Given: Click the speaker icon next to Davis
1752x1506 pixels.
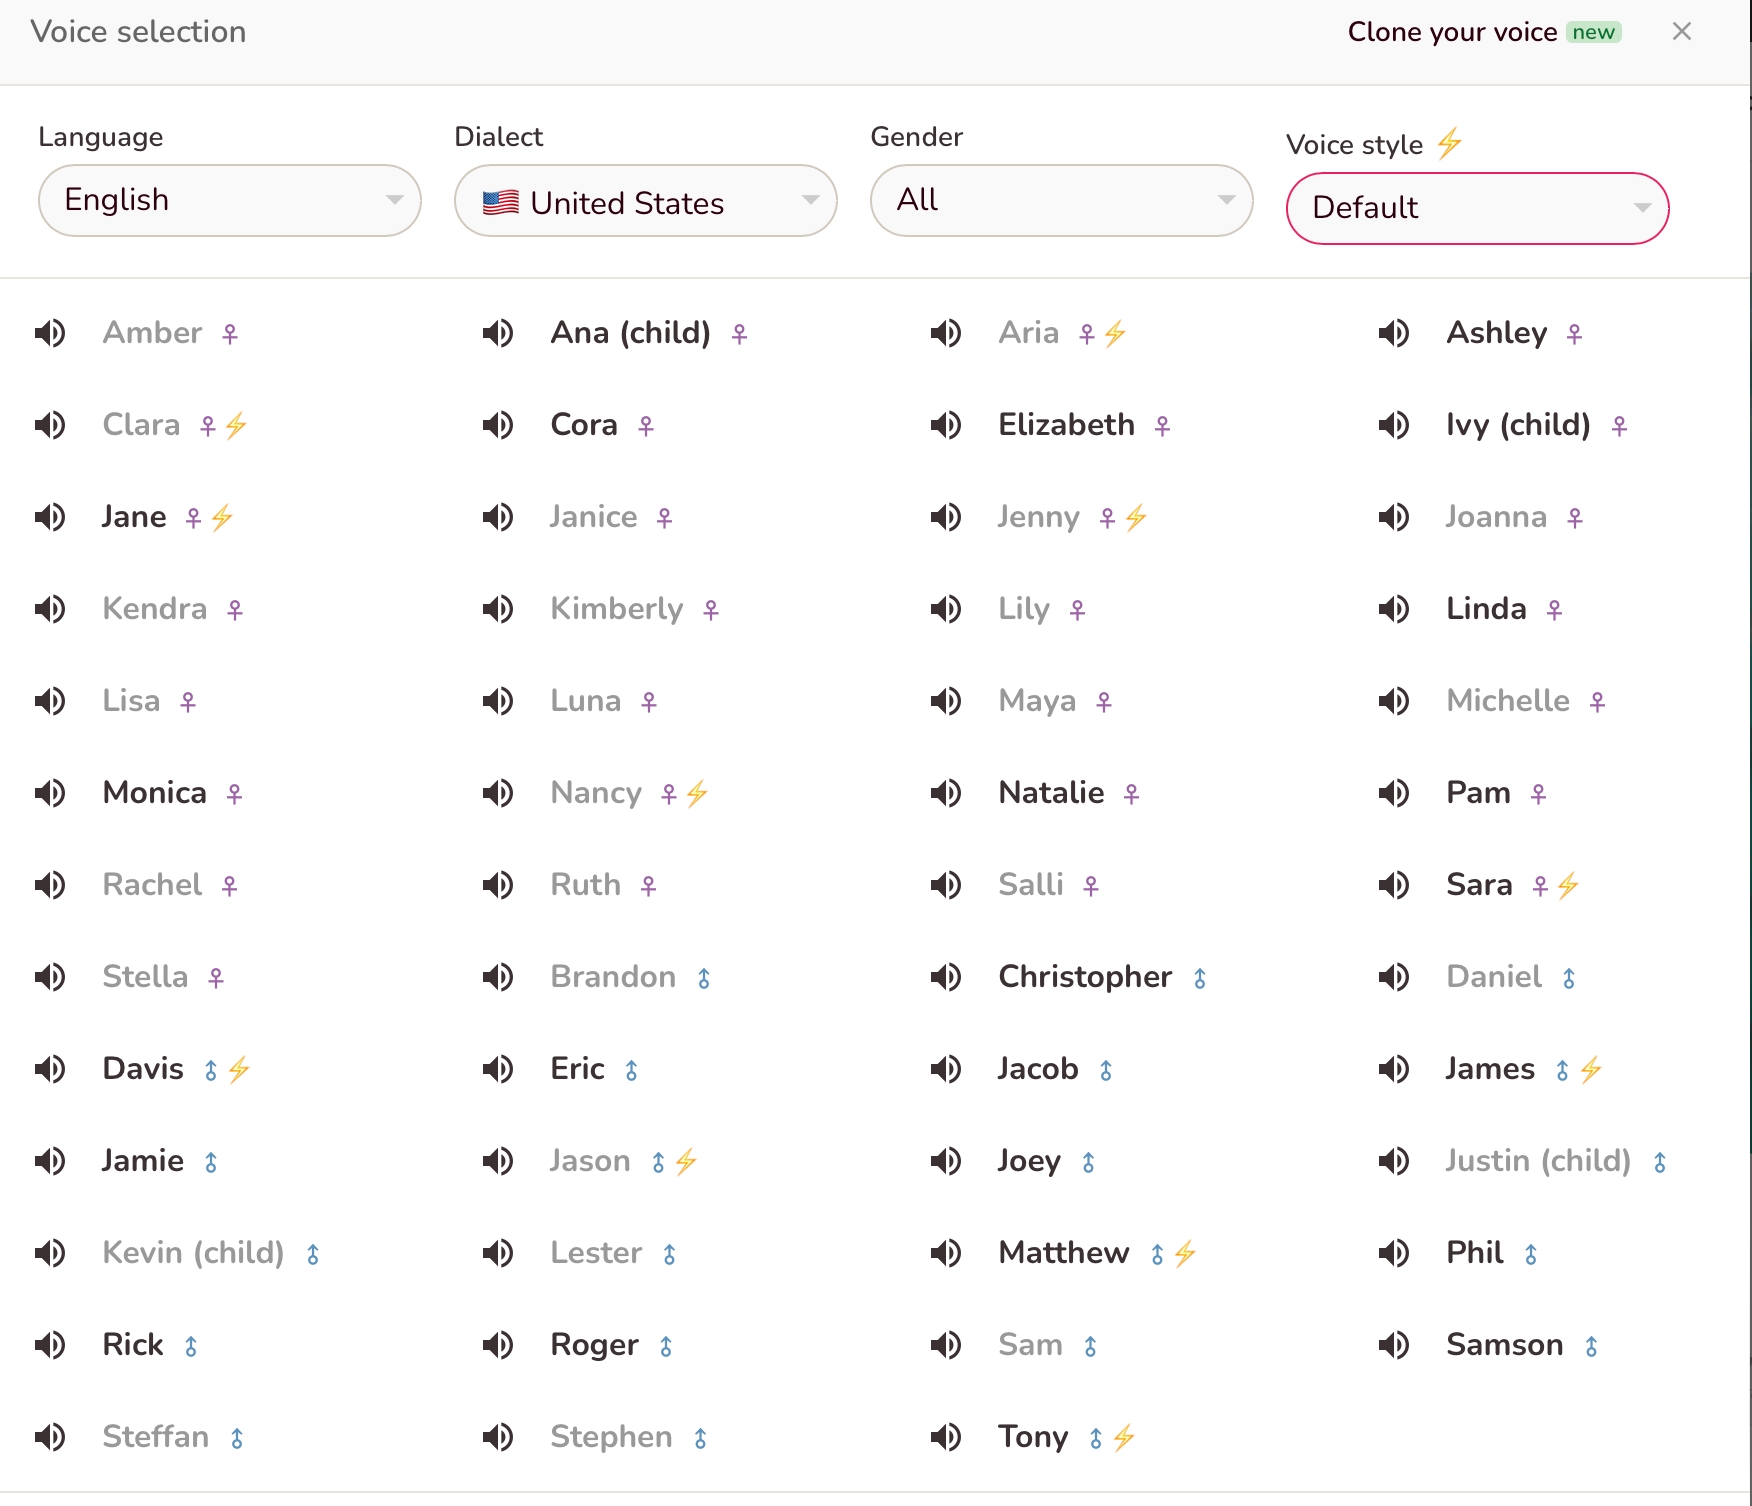Looking at the screenshot, I should coord(50,1069).
